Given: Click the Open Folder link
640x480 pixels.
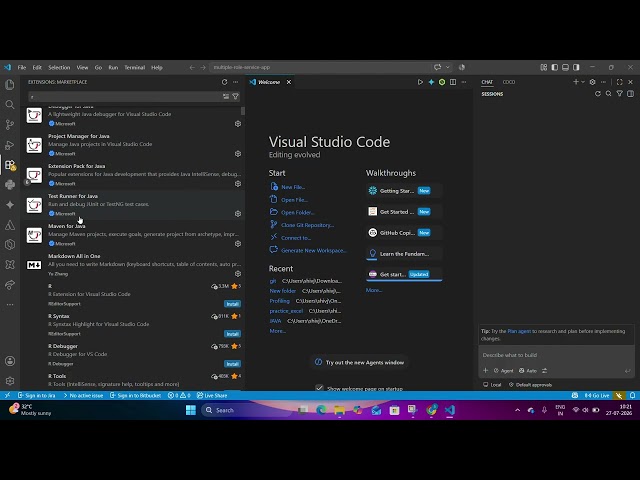Looking at the screenshot, I should point(298,212).
